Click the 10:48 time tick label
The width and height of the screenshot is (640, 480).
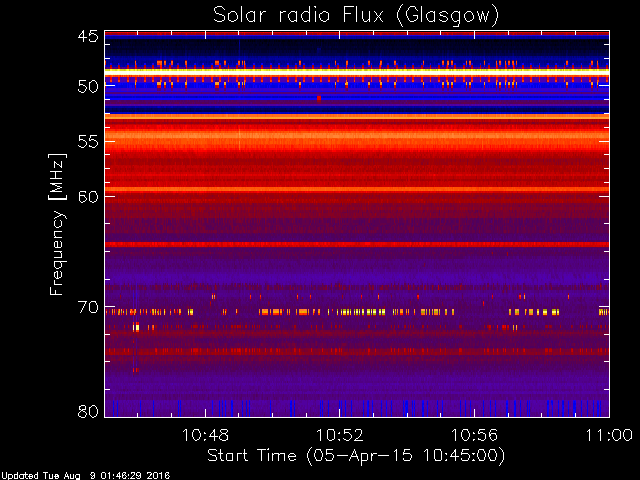(205, 435)
